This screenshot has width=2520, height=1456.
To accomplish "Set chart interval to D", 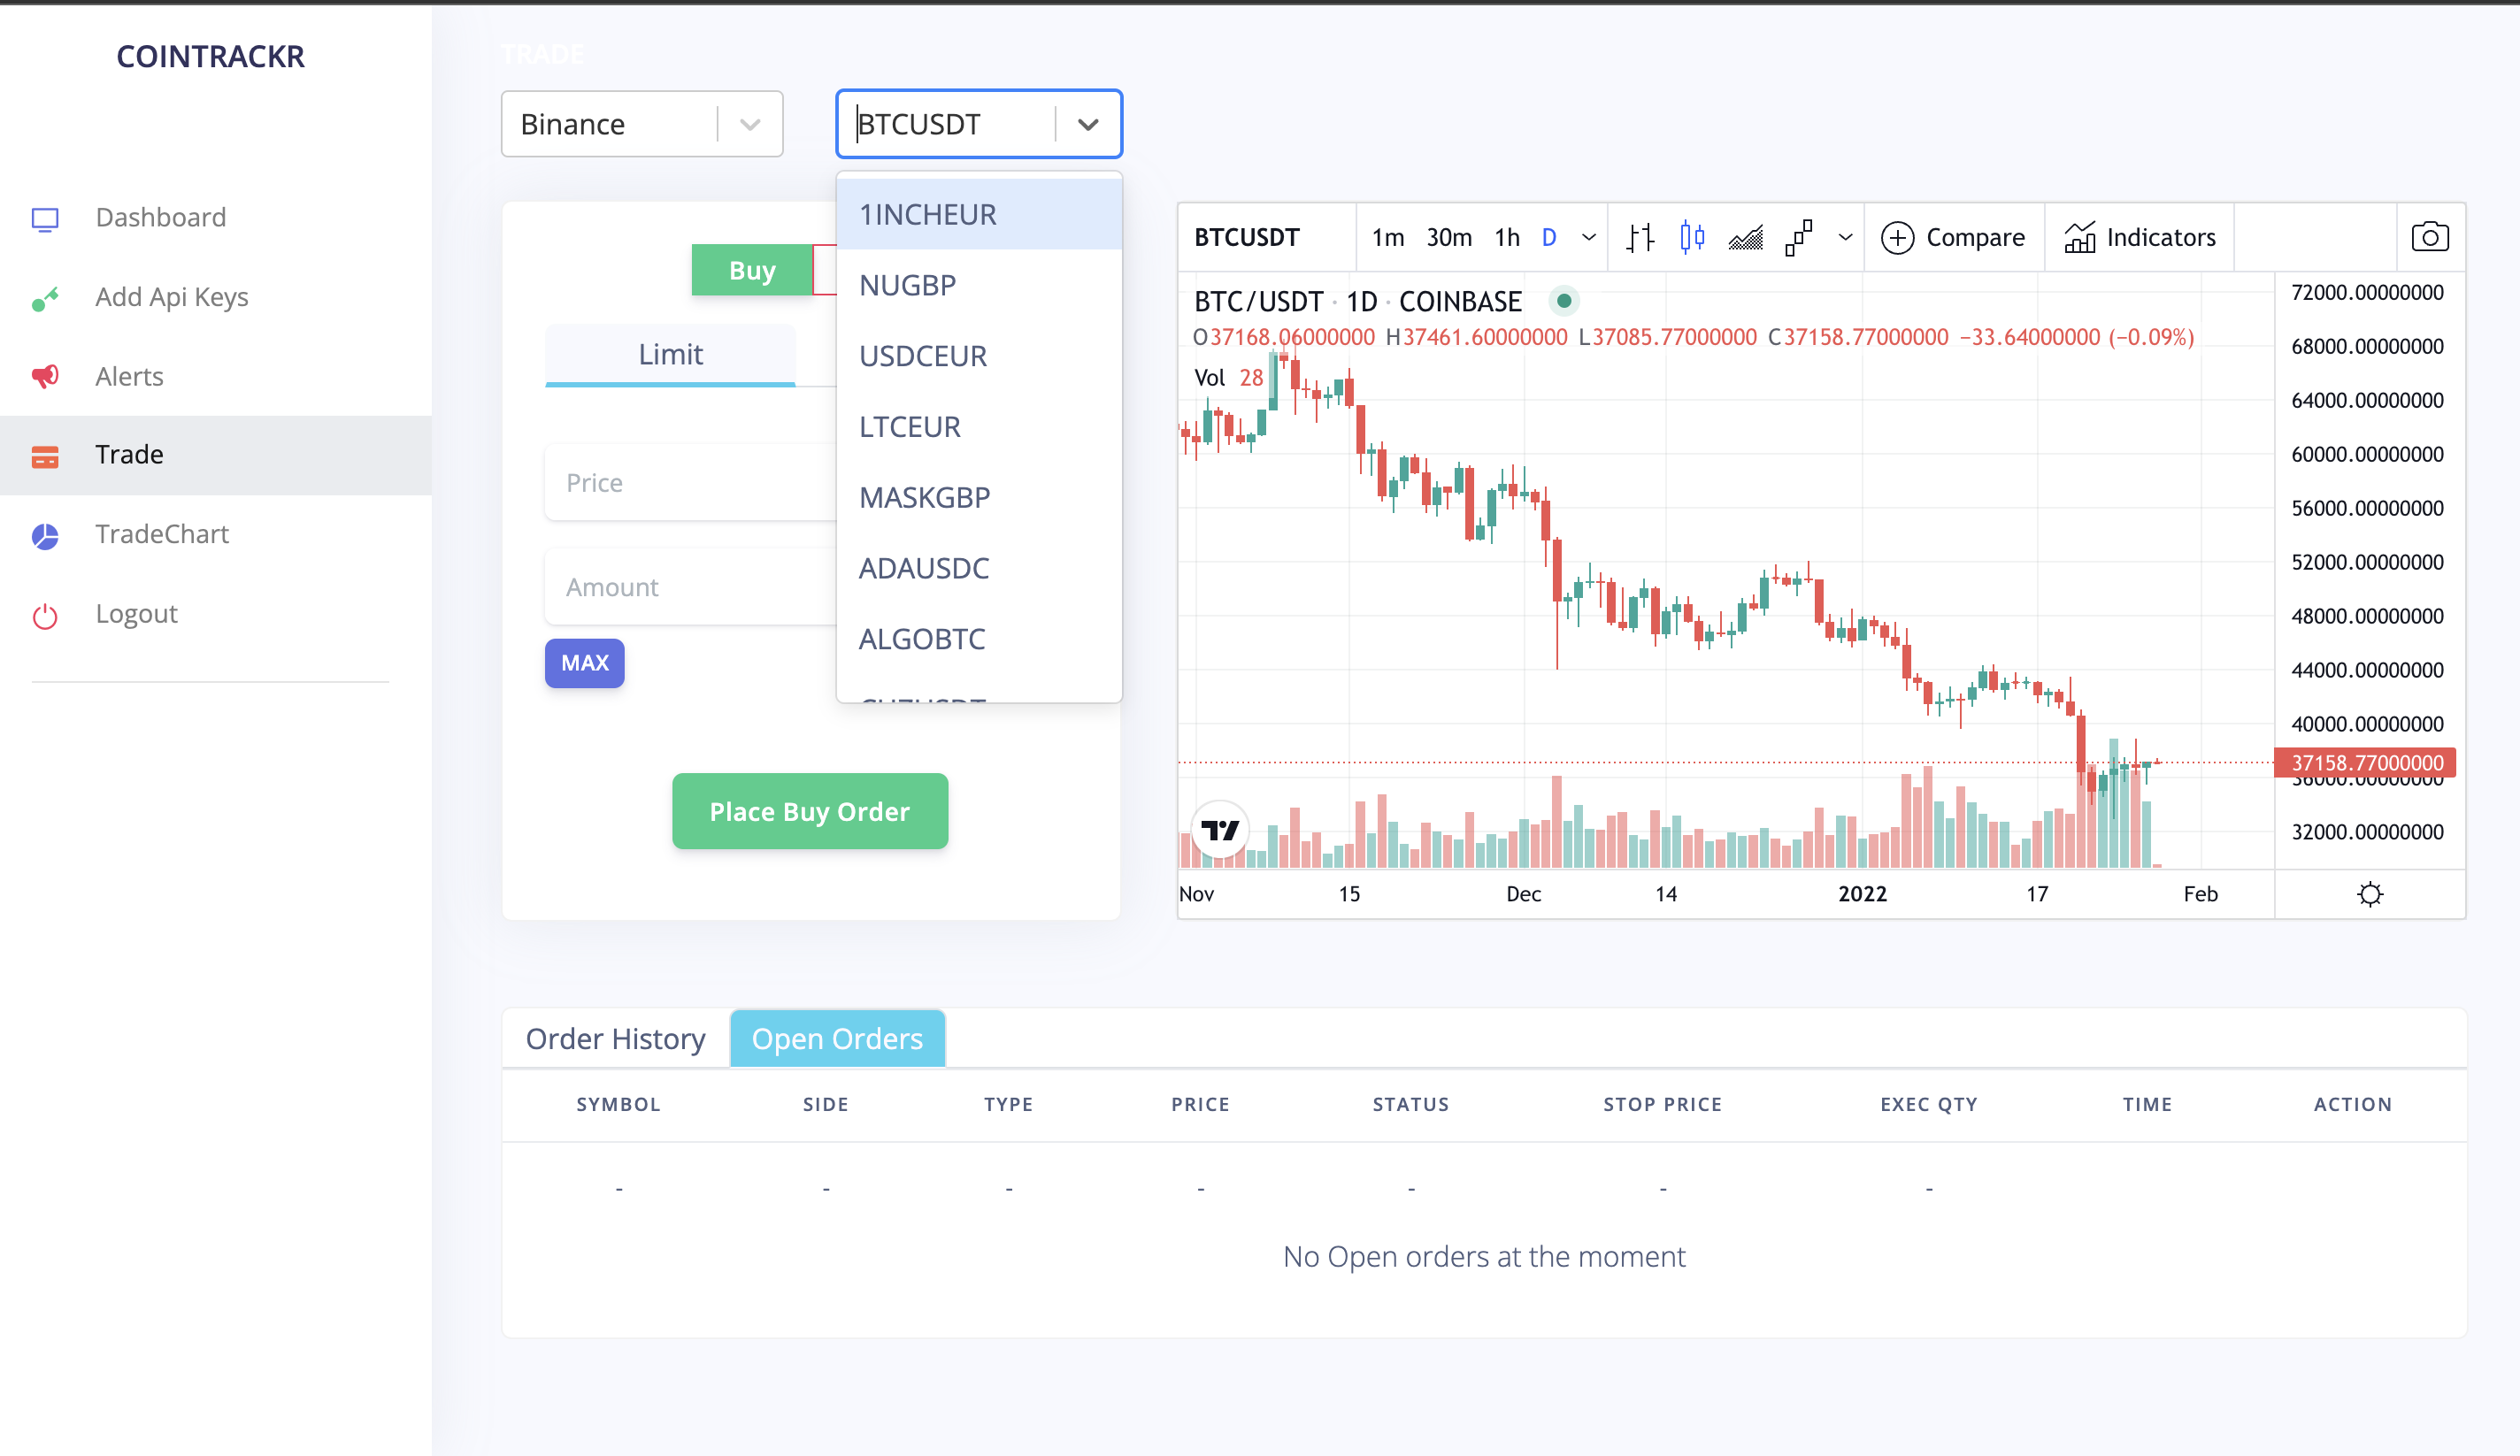I will (x=1549, y=238).
